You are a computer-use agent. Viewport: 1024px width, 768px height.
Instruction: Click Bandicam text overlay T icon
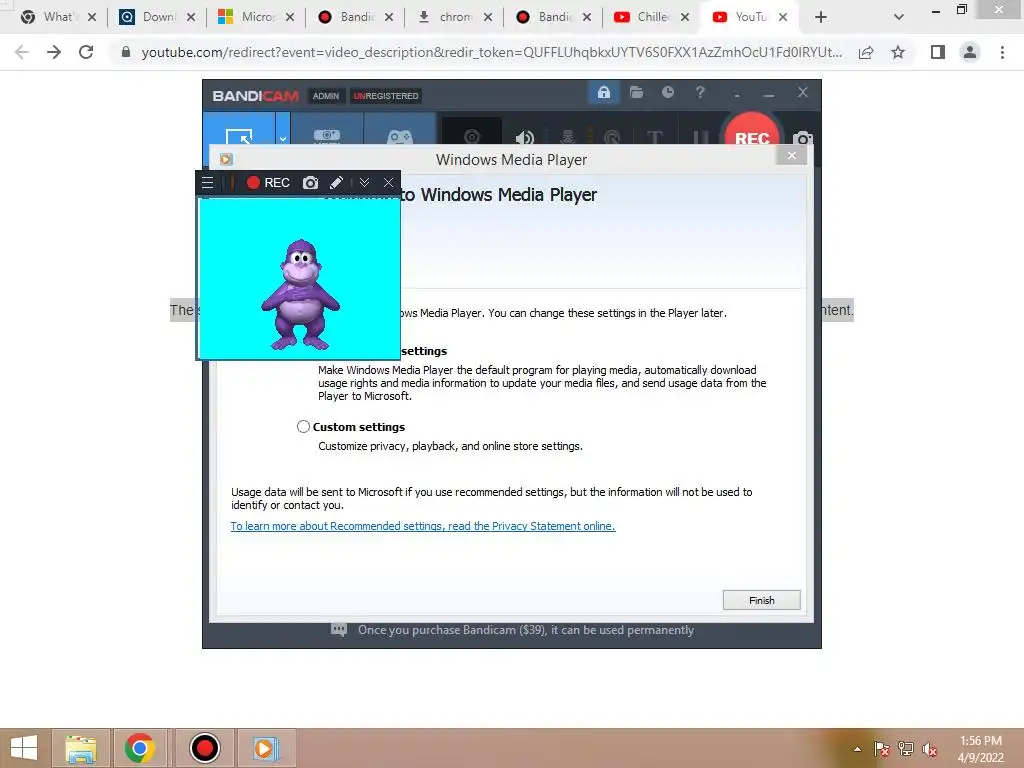655,137
